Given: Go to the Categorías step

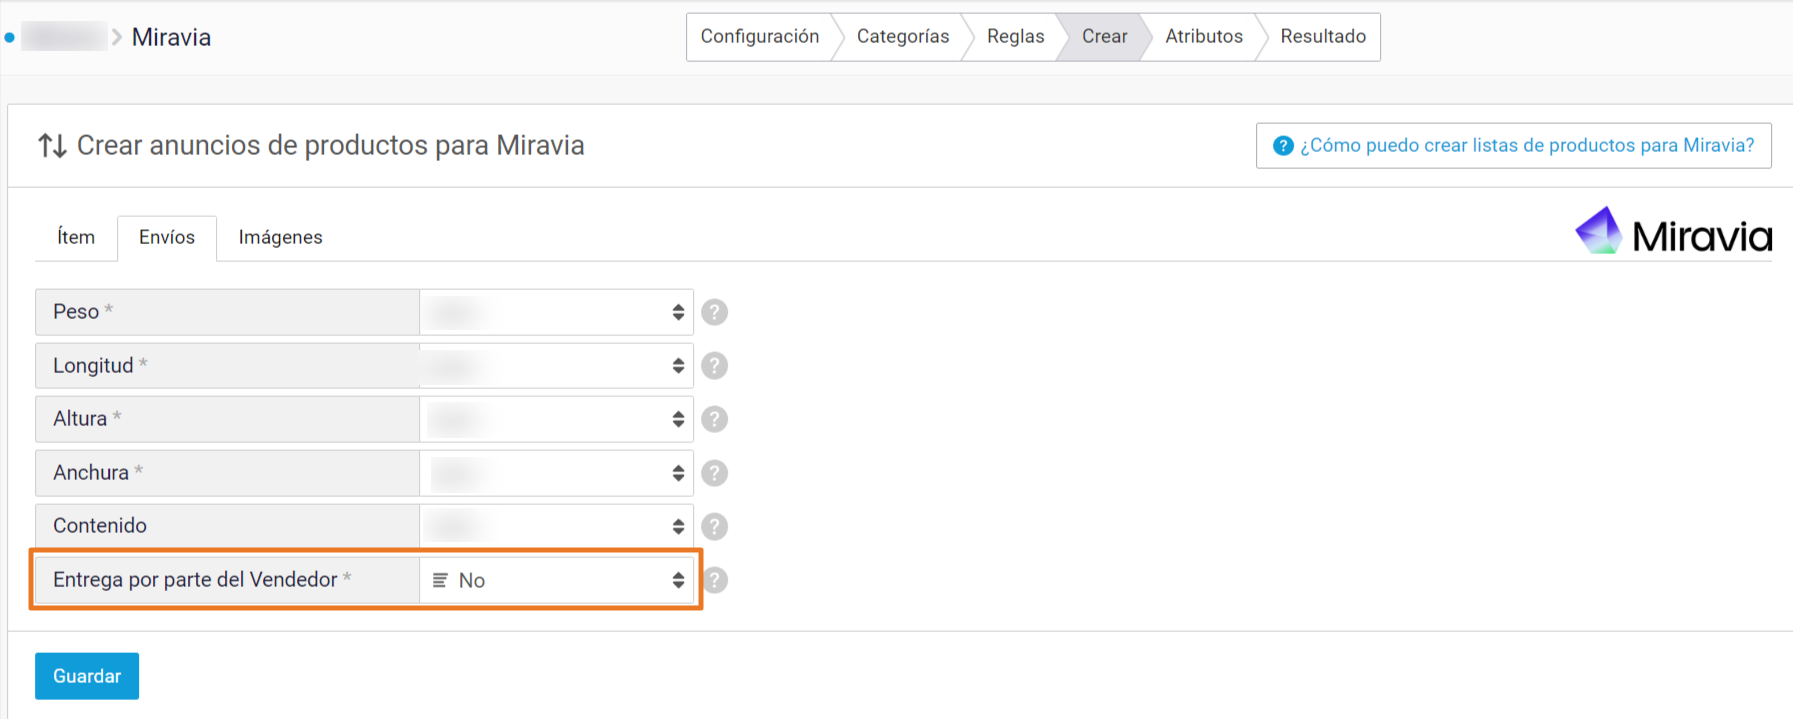Looking at the screenshot, I should point(903,37).
